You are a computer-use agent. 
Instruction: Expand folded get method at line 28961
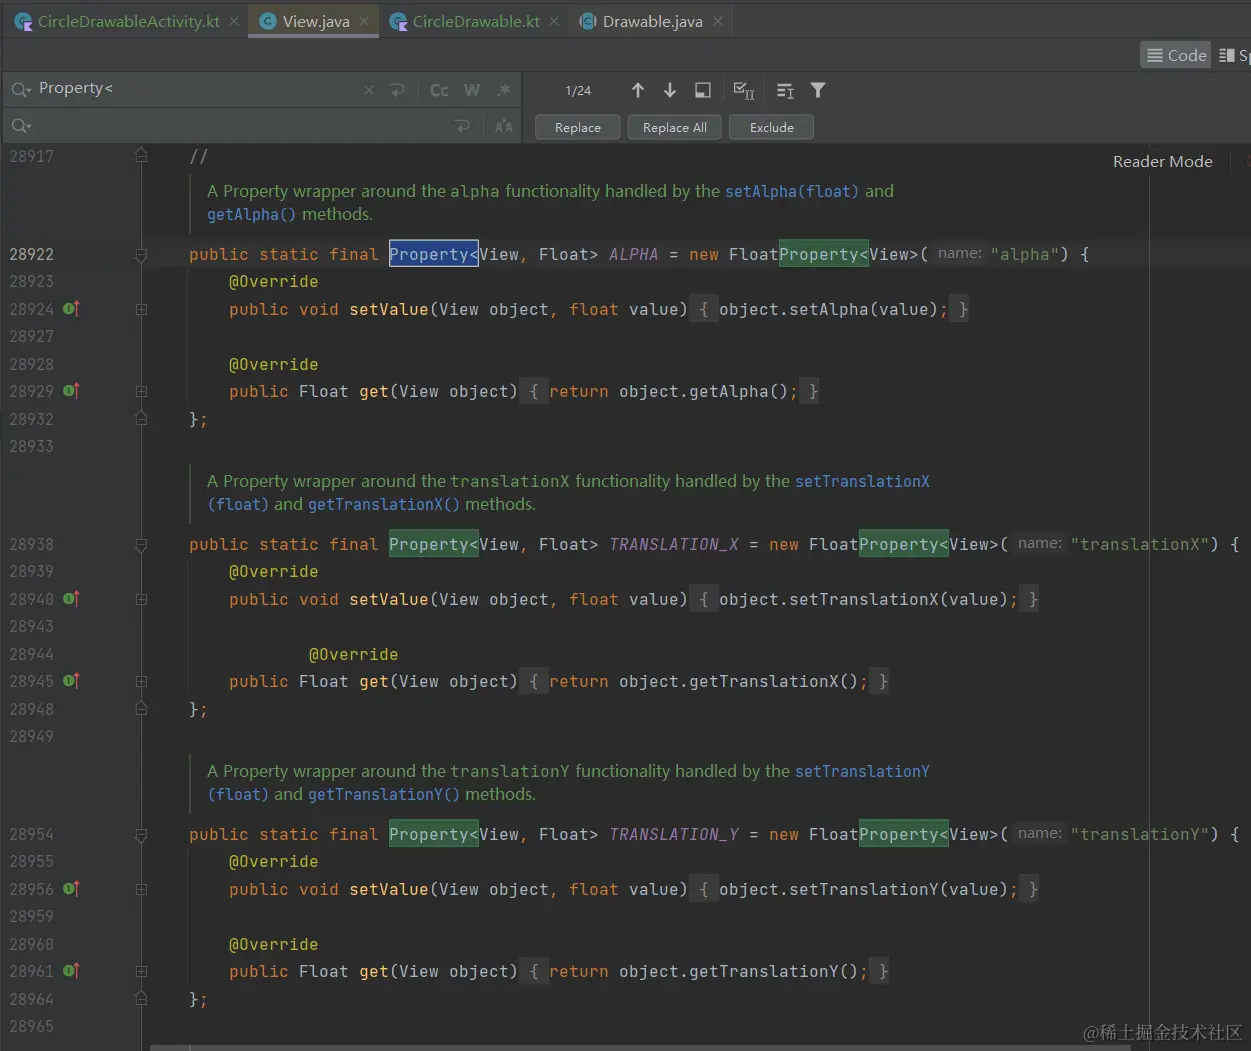point(141,972)
